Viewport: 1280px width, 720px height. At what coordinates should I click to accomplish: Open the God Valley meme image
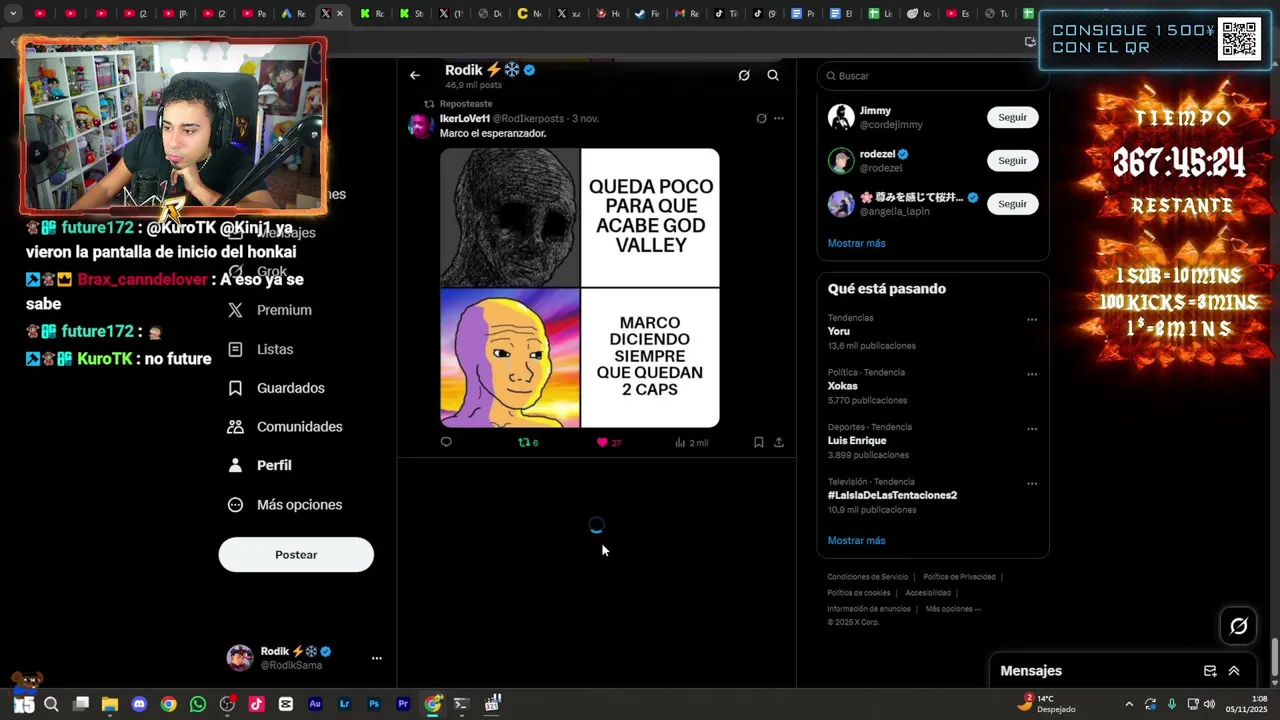tap(580, 288)
